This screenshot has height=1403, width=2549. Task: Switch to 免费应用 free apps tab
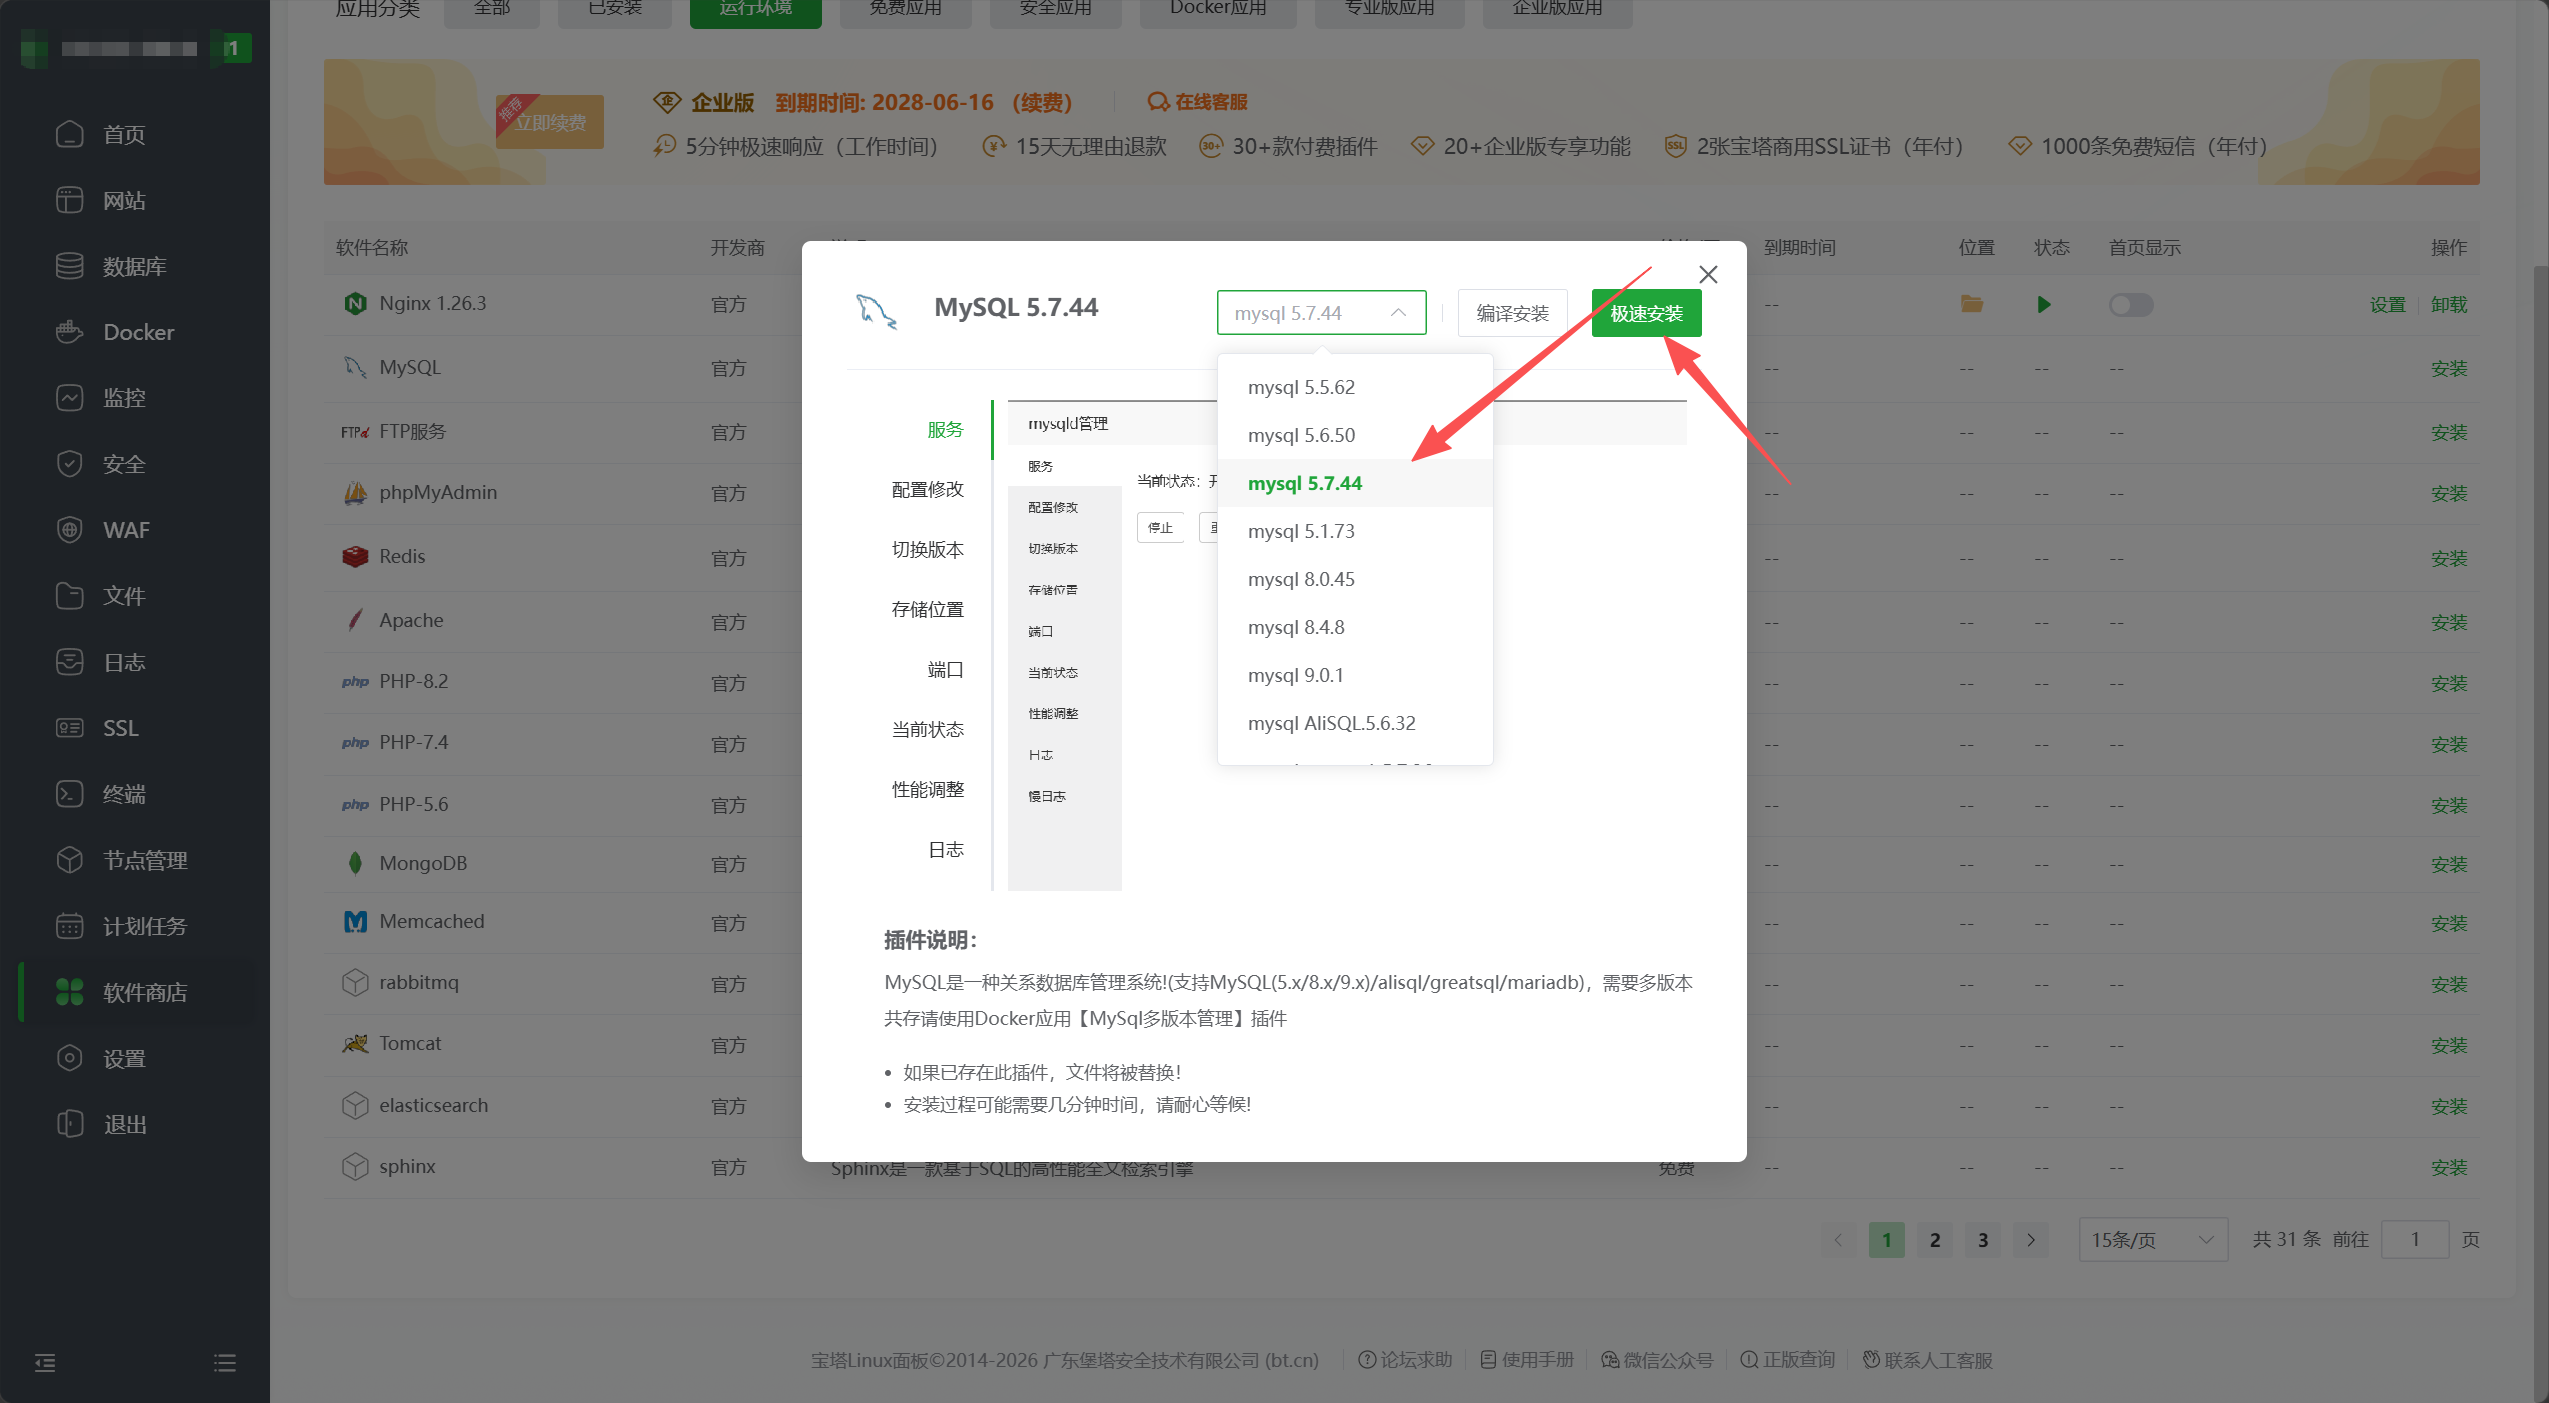pos(905,10)
